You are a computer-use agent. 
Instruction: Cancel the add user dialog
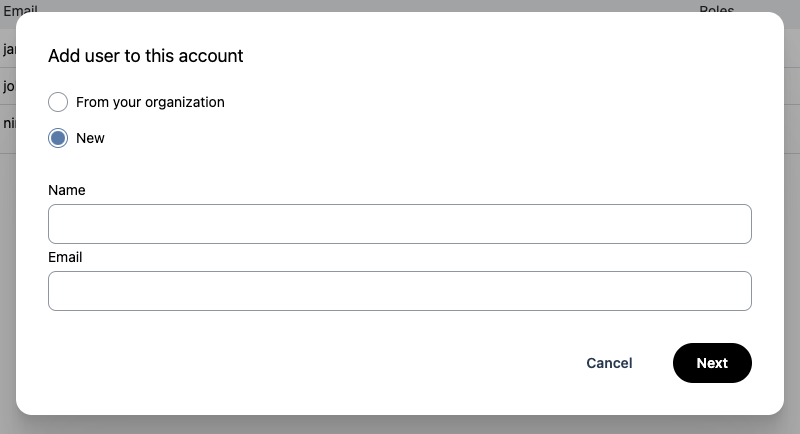tap(609, 363)
